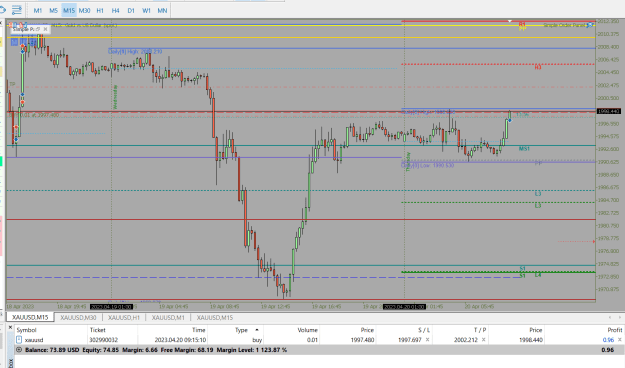Switch chart timeframe to M5
Image resolution: width=625 pixels, height=368 pixels.
pyautogui.click(x=53, y=10)
